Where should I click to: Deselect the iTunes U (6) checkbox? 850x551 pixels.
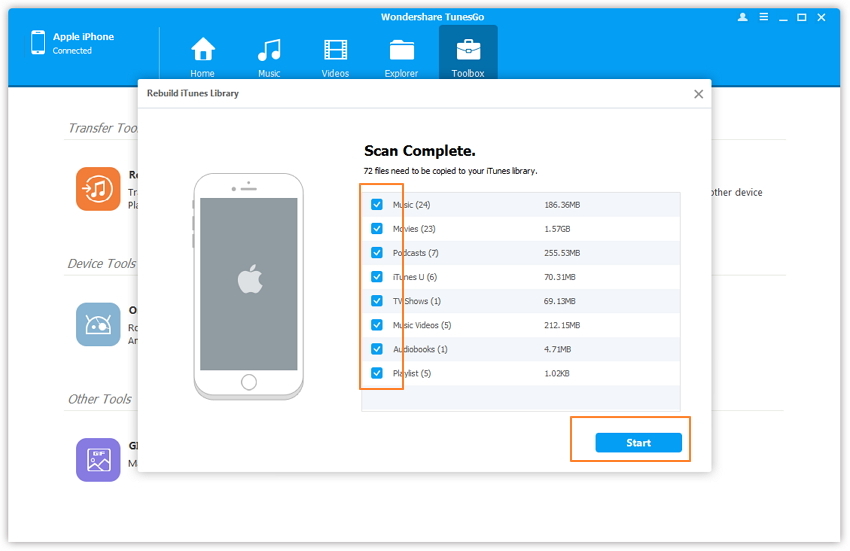(x=377, y=277)
